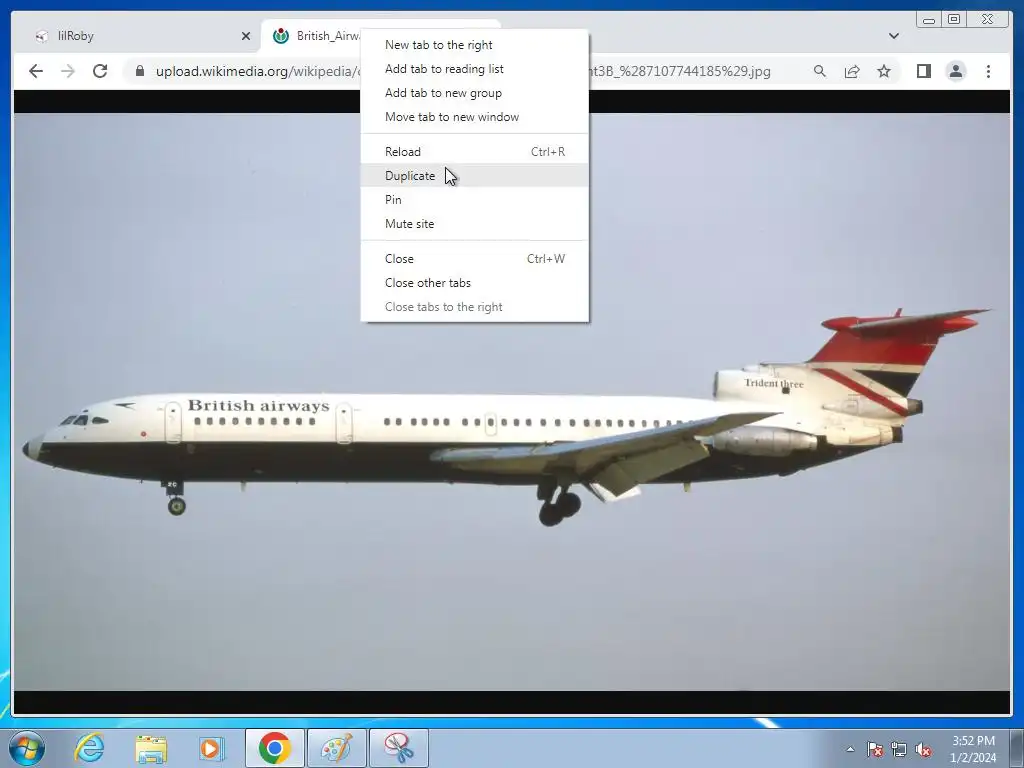Open the side panel icon
Viewport: 1024px width, 768px height.
point(923,71)
